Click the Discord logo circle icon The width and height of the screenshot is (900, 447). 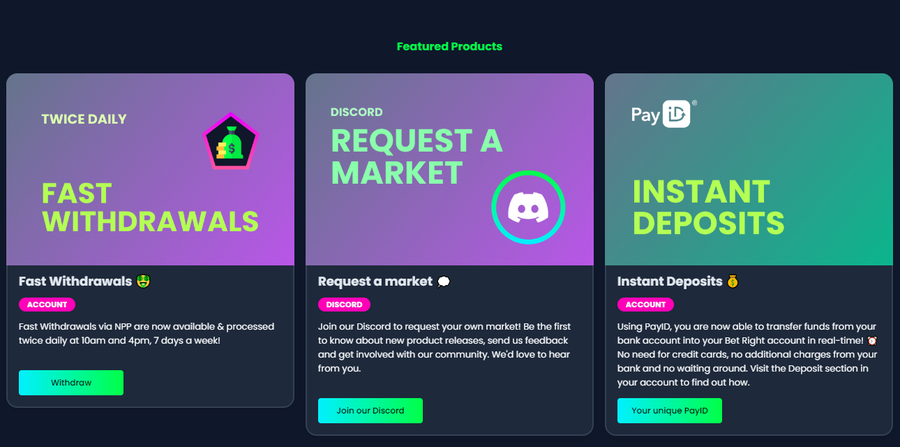(x=528, y=207)
